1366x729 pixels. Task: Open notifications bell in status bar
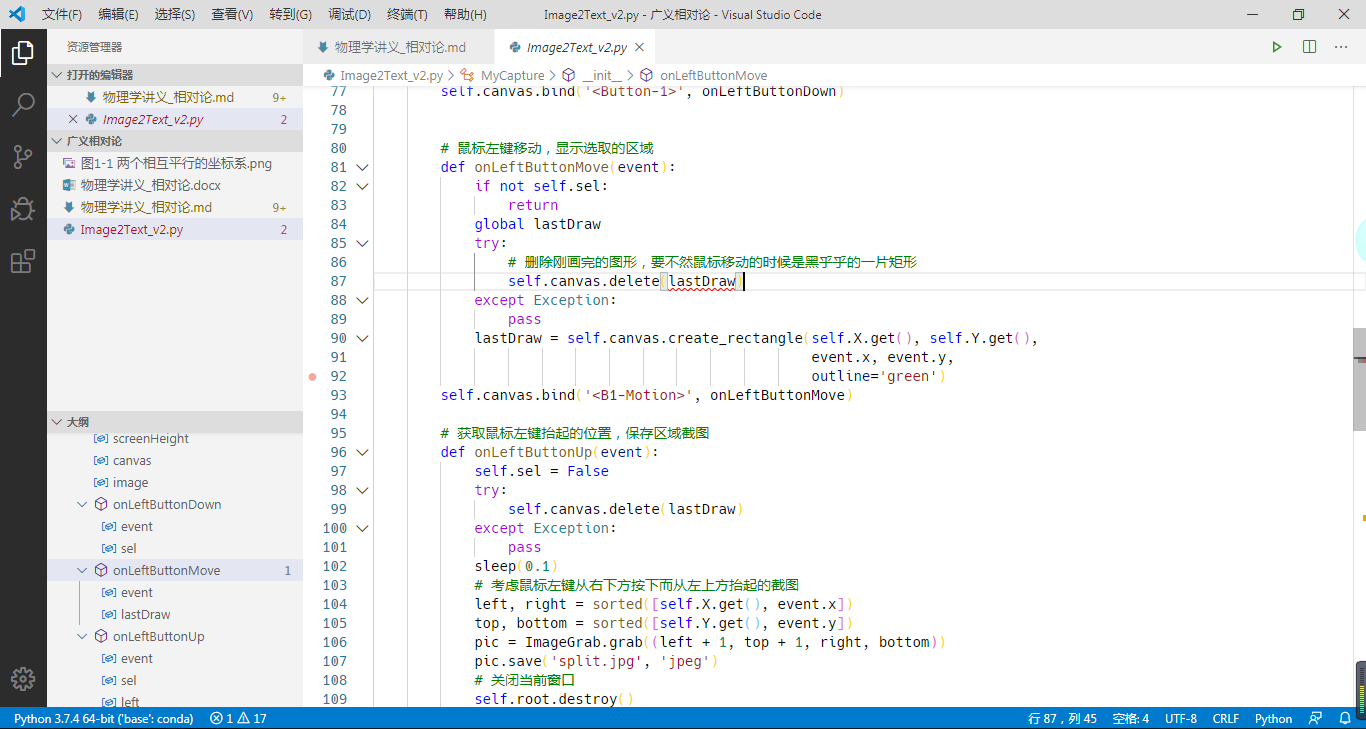(x=1346, y=718)
